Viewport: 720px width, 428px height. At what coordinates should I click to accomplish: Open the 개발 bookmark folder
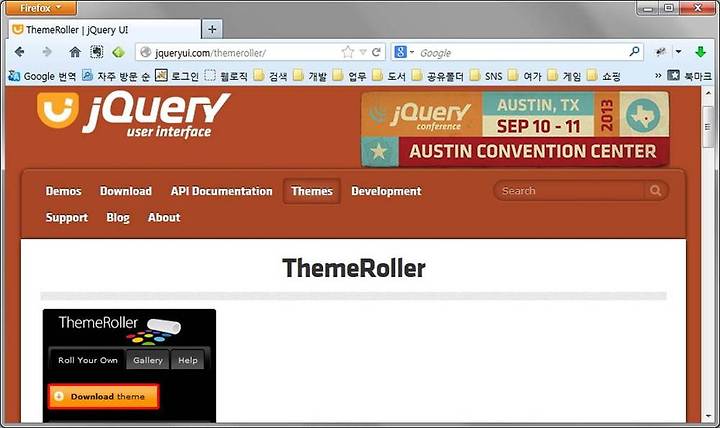tap(310, 76)
